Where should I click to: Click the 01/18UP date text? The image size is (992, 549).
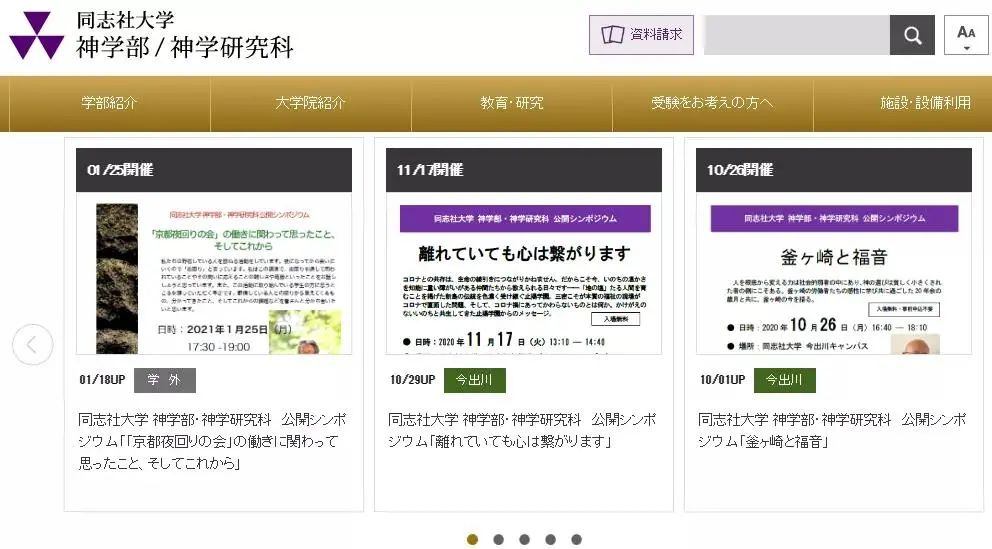tap(102, 380)
